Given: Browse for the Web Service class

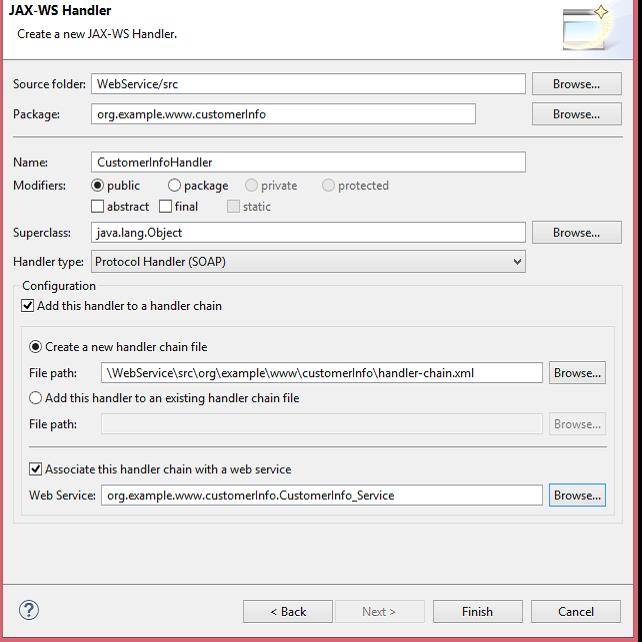Looking at the screenshot, I should pyautogui.click(x=577, y=495).
